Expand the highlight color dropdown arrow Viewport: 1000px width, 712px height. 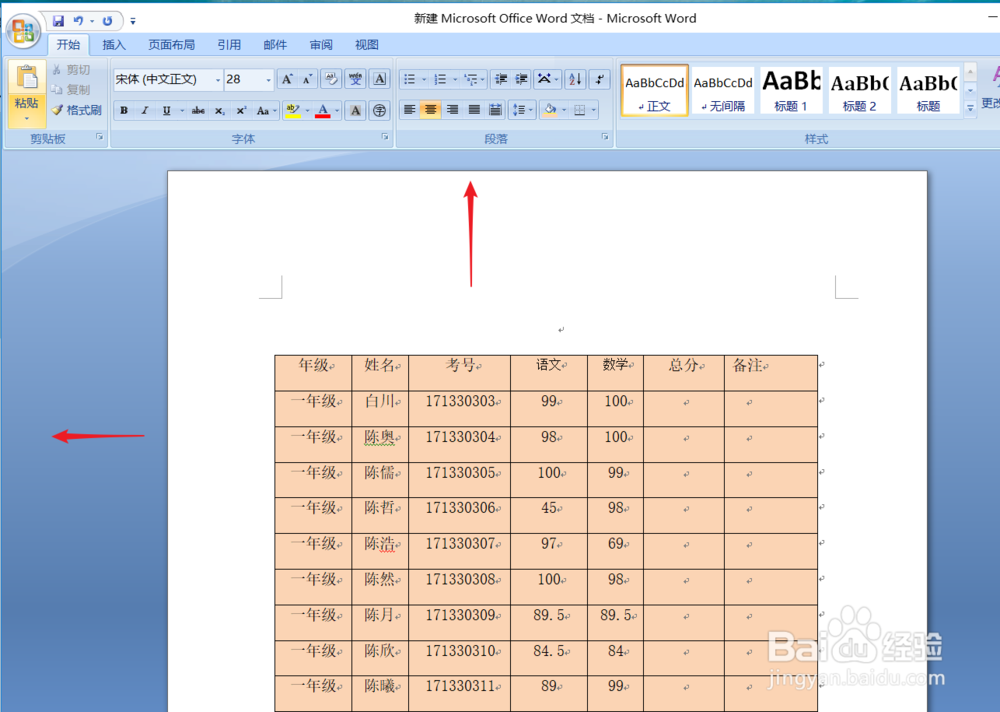[x=307, y=110]
